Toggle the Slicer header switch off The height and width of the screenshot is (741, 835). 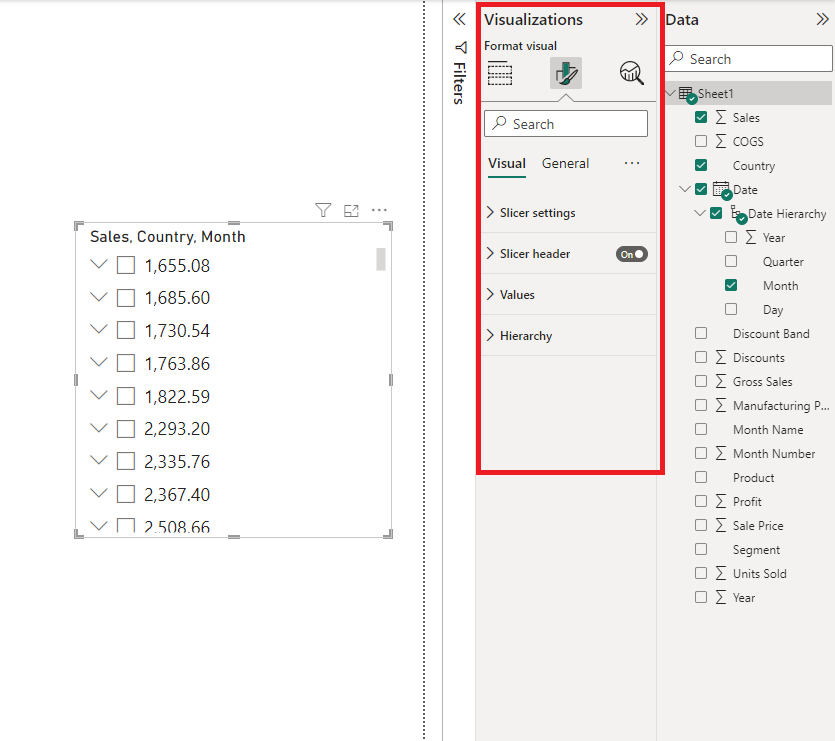coord(632,254)
